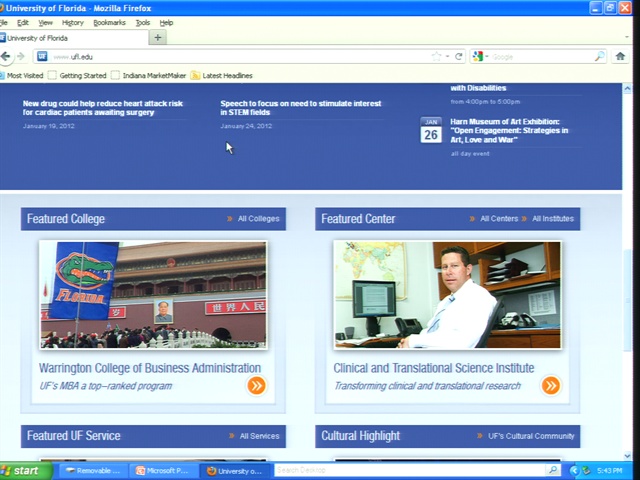
Task: Click the page scrollbar down arrow
Action: pos(627,456)
